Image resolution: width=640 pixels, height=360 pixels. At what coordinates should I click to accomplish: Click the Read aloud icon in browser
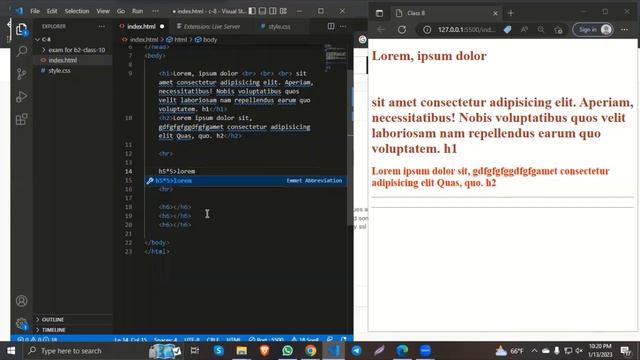pyautogui.click(x=524, y=29)
